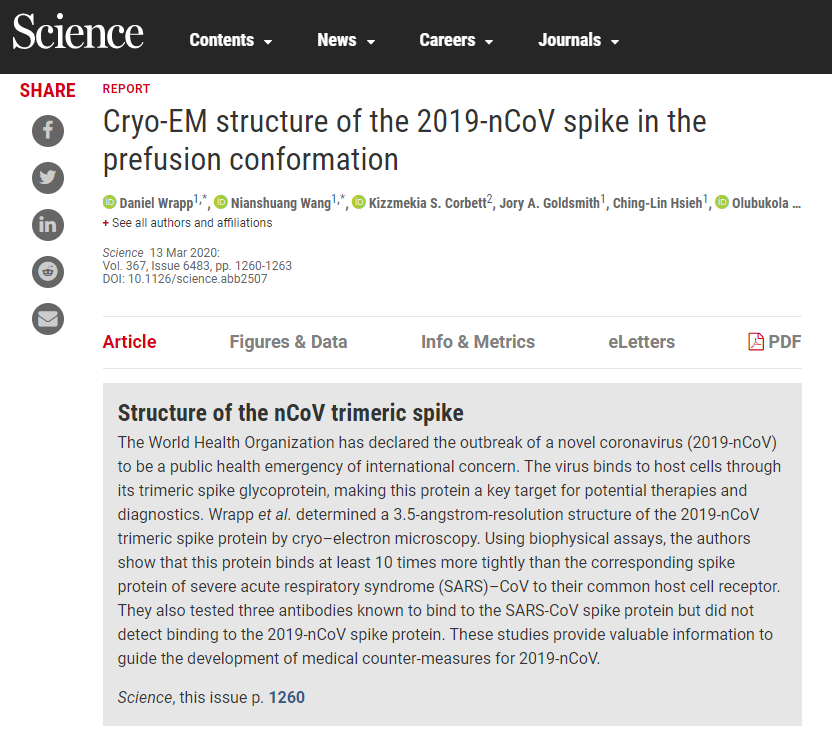Open the Careers dropdown menu

(456, 40)
